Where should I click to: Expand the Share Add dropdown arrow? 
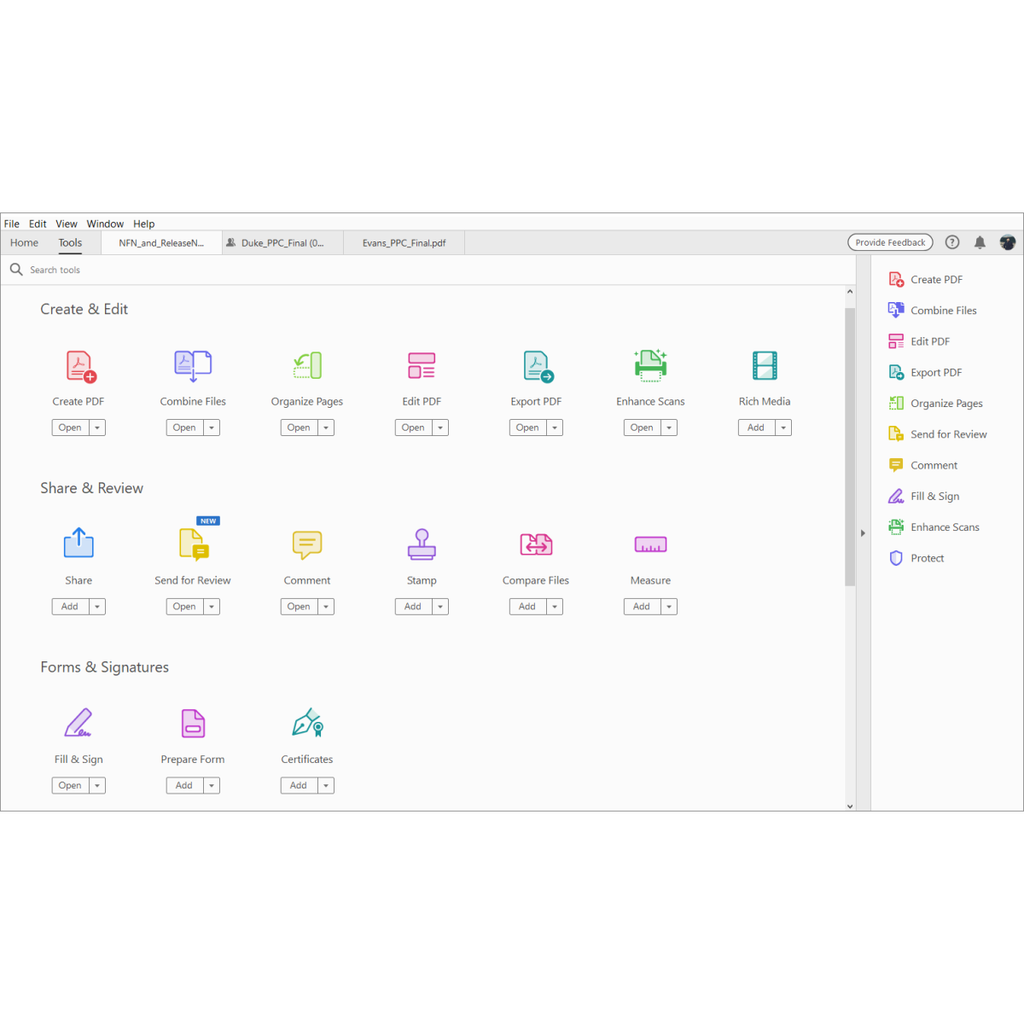99,606
